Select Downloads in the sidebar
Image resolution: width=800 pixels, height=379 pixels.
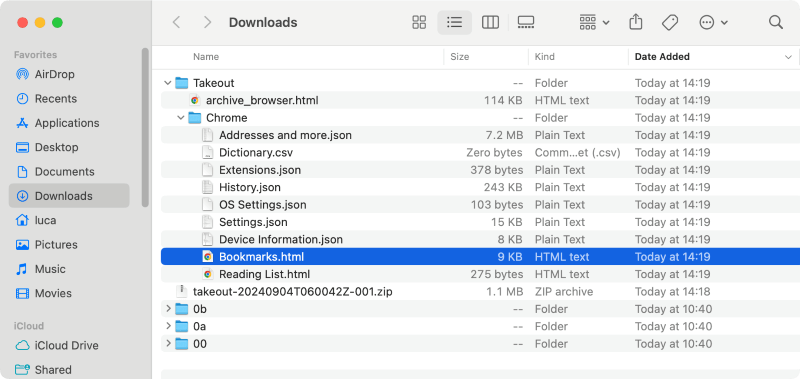[69, 196]
